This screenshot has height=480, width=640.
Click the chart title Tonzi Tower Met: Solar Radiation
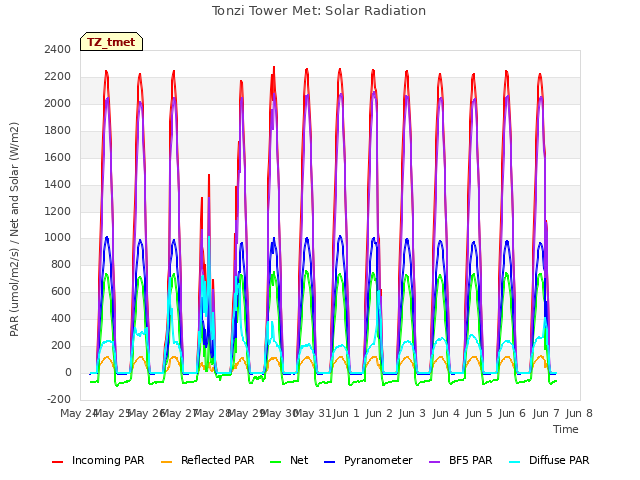319,11
